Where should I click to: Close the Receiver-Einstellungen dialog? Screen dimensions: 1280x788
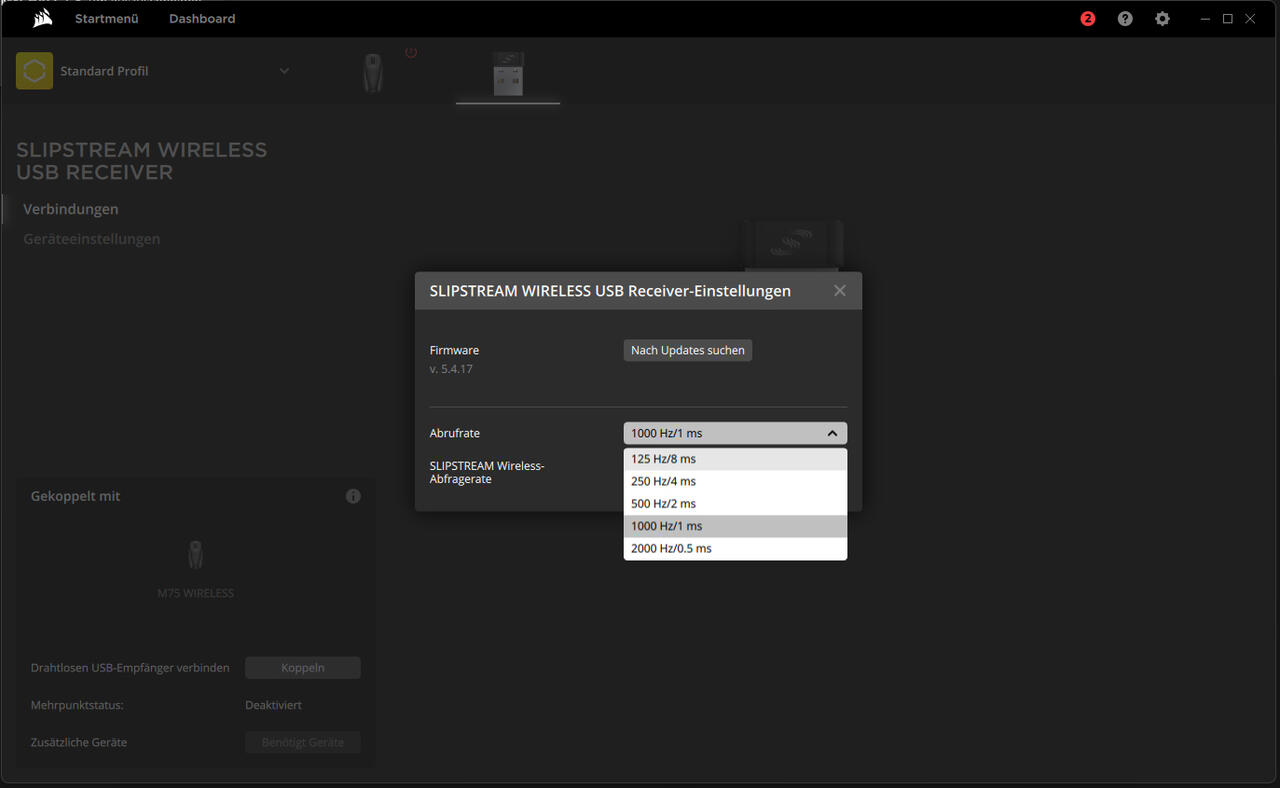[x=840, y=290]
